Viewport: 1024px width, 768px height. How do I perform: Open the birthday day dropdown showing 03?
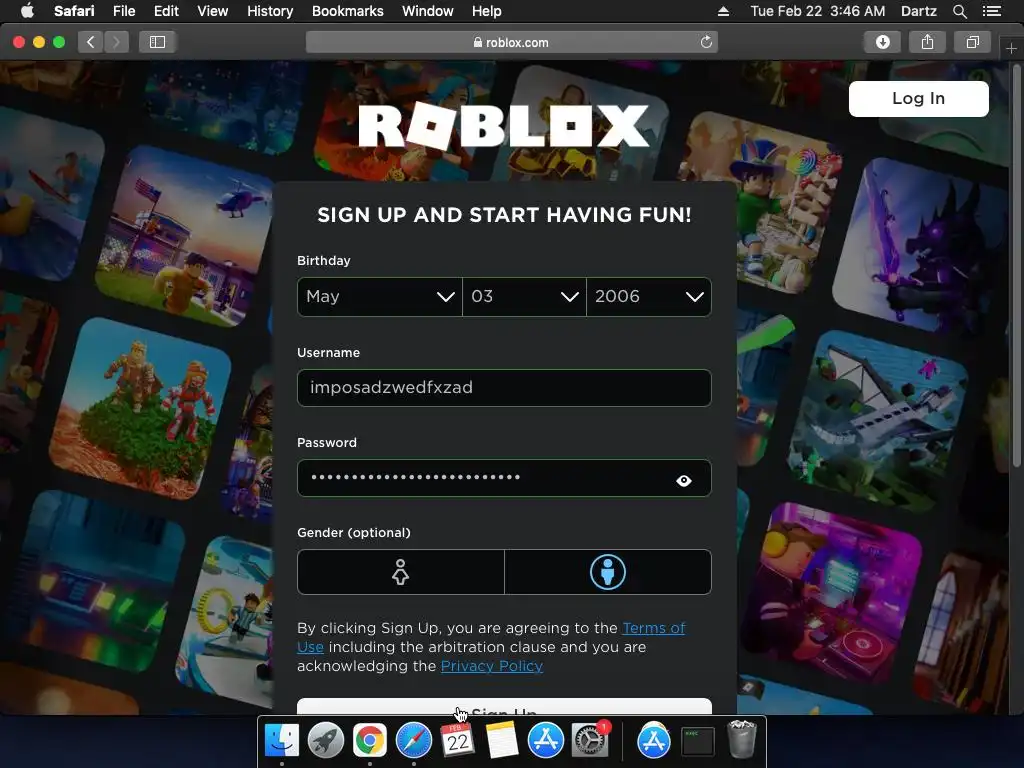click(524, 296)
